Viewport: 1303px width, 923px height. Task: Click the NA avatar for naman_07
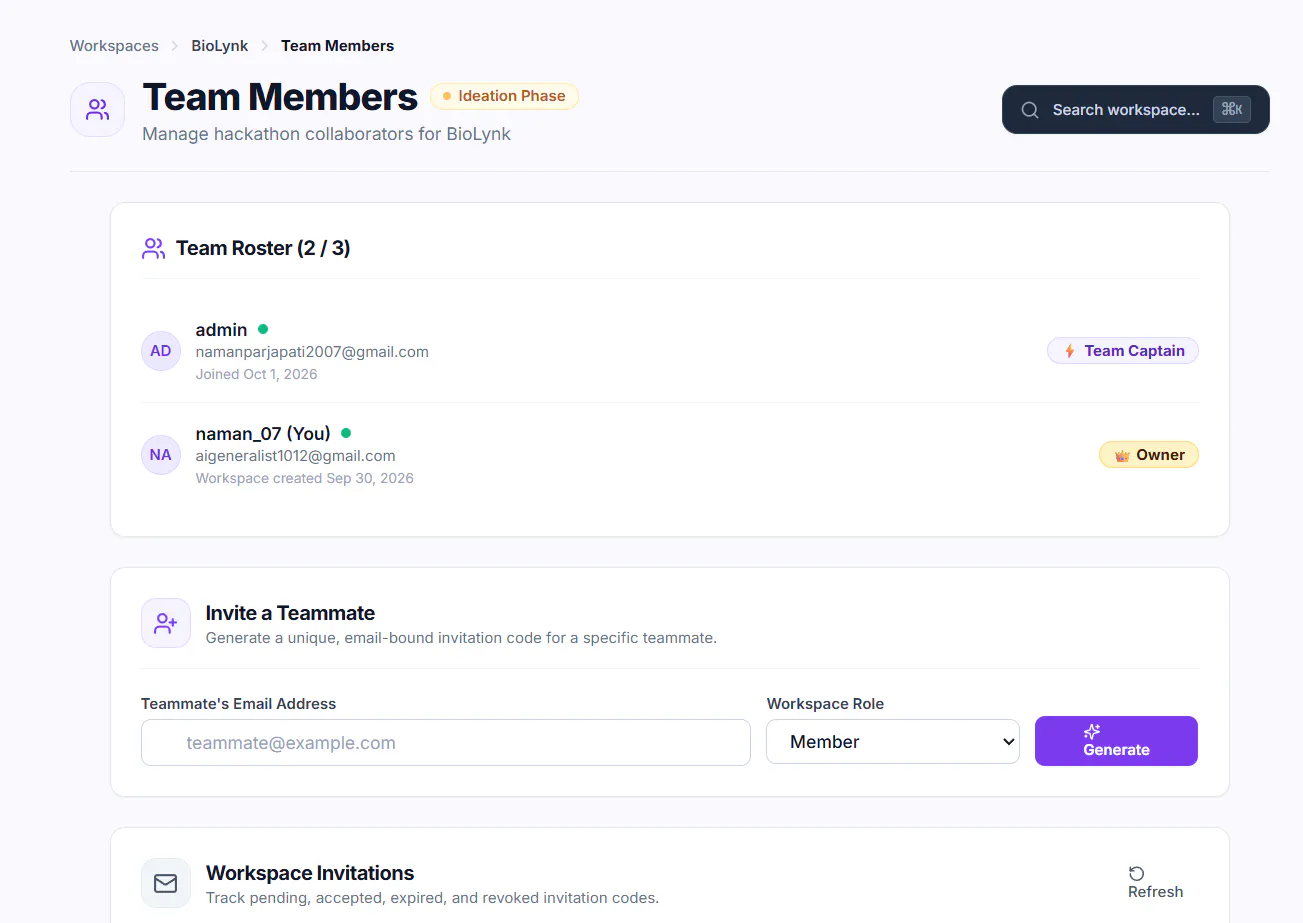tap(161, 455)
